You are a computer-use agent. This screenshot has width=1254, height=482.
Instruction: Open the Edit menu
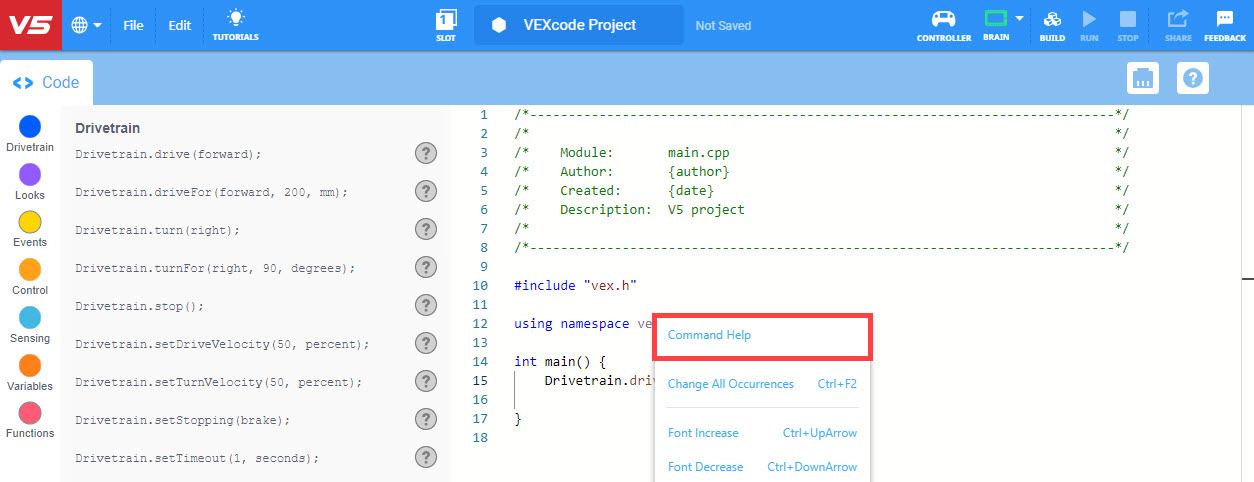179,25
